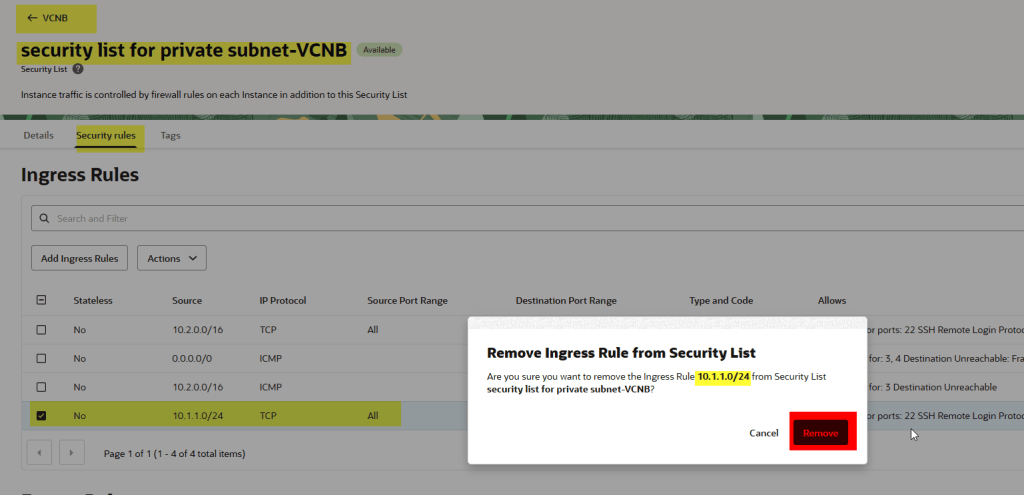Switch to the Security rules tab
This screenshot has height=495, width=1024.
(x=106, y=136)
